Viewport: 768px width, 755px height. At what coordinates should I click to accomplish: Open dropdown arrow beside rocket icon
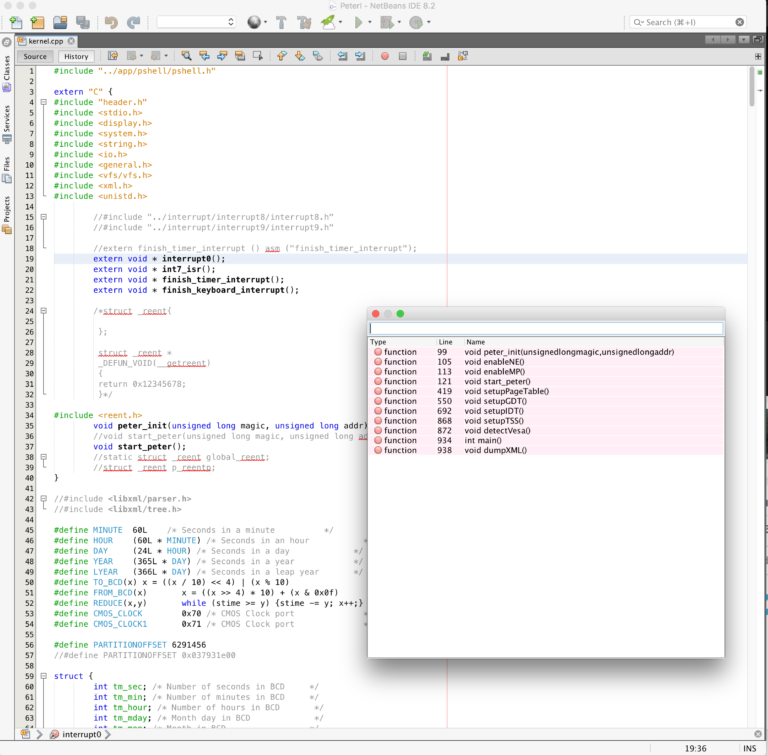pyautogui.click(x=340, y=22)
